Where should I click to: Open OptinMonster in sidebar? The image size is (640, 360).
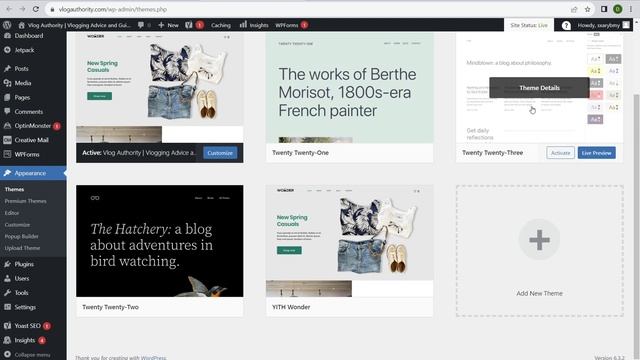[33, 126]
